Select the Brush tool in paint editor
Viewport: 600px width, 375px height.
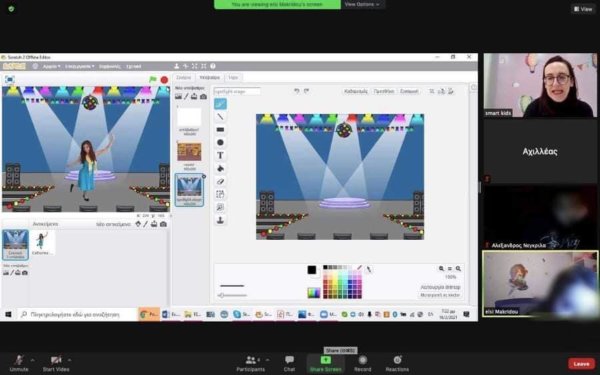[x=220, y=104]
